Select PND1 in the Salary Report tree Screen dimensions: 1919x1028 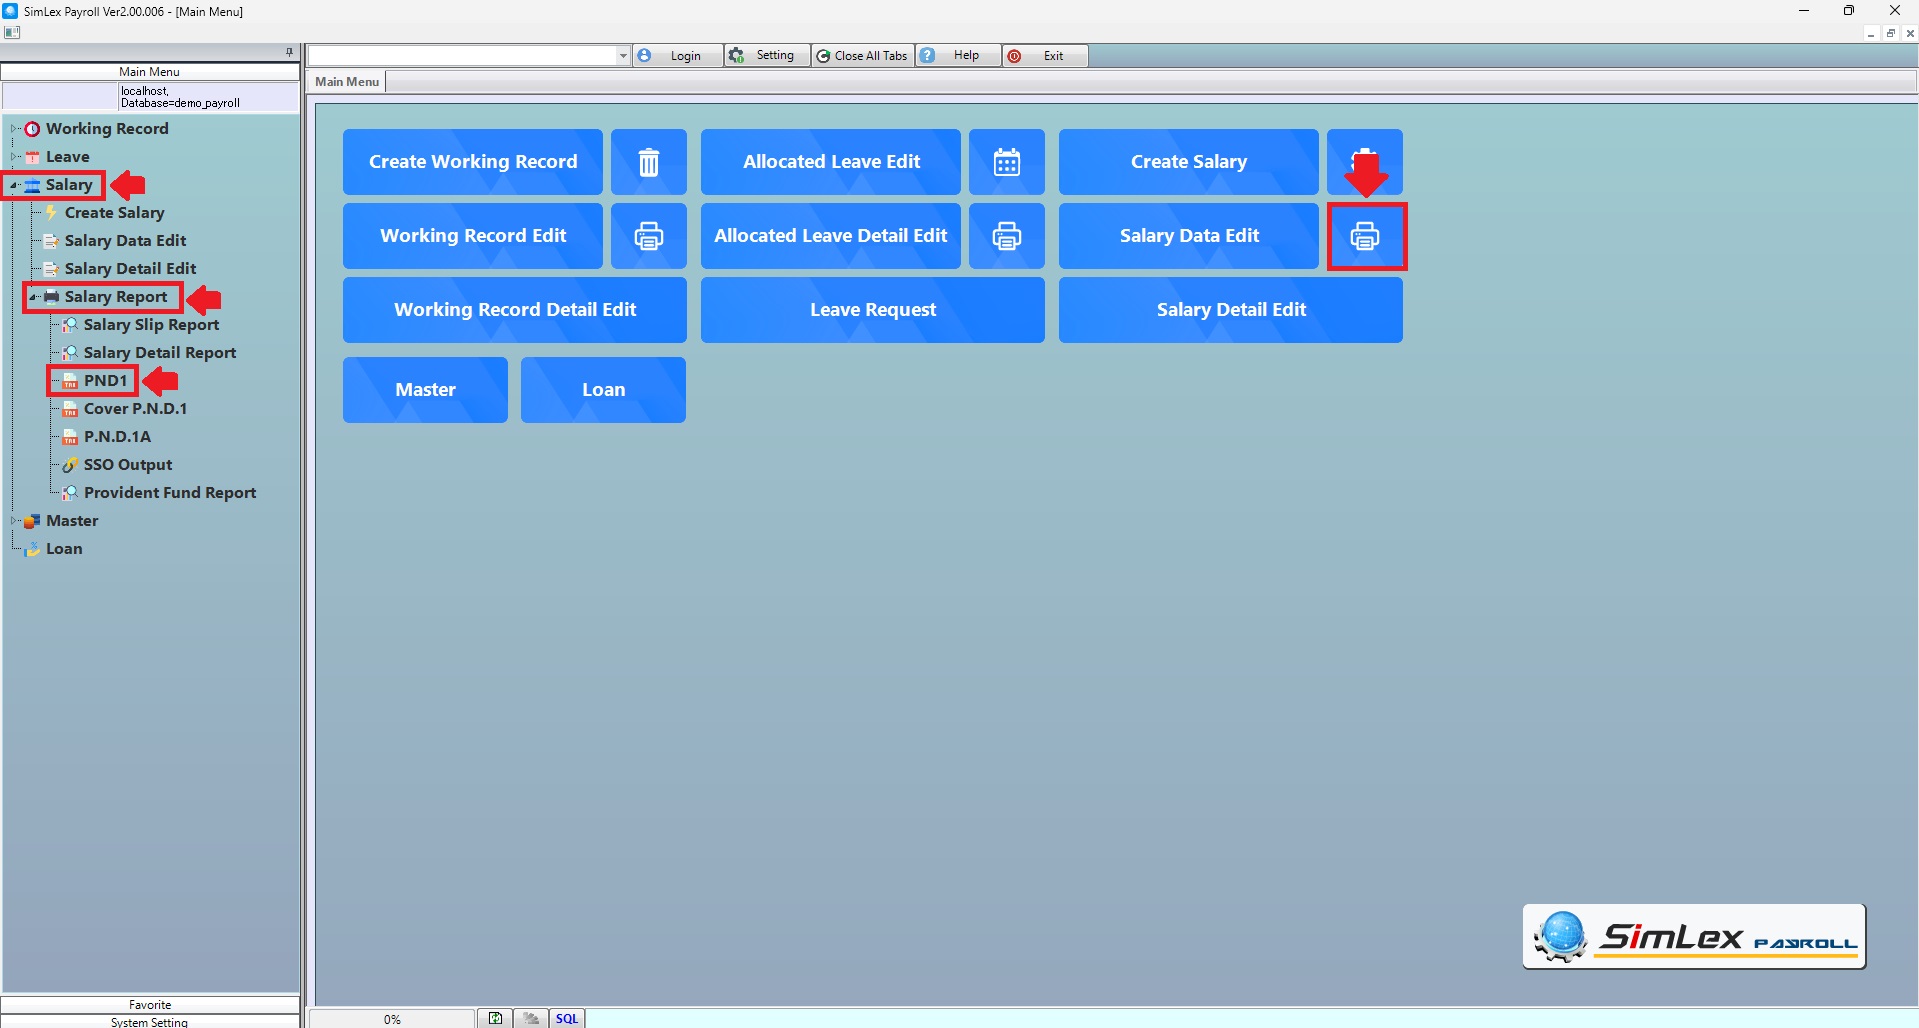click(x=105, y=381)
